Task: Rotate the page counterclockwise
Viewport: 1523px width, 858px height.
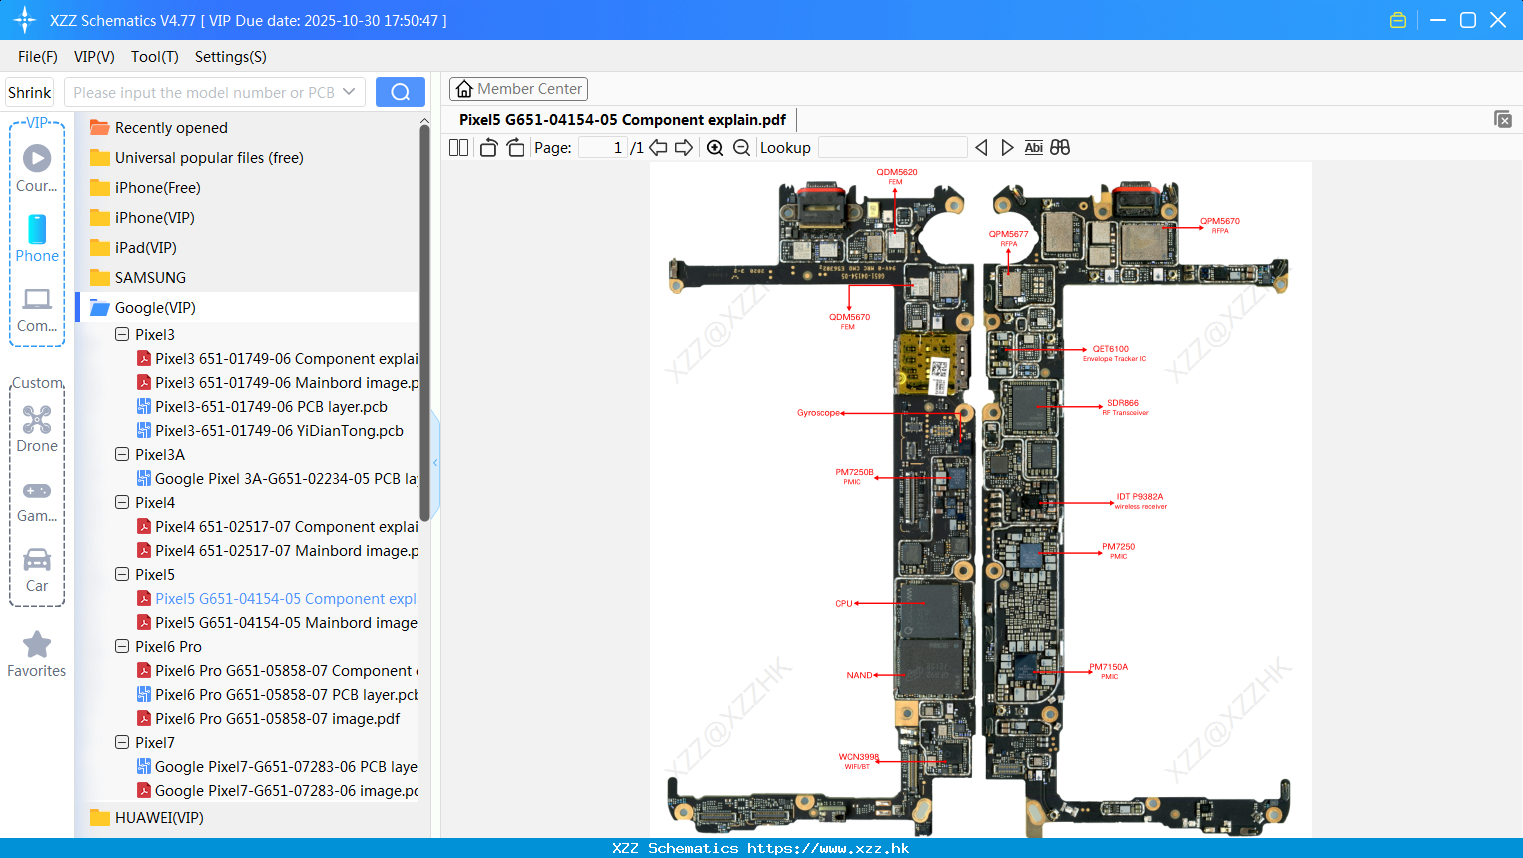Action: [x=488, y=147]
